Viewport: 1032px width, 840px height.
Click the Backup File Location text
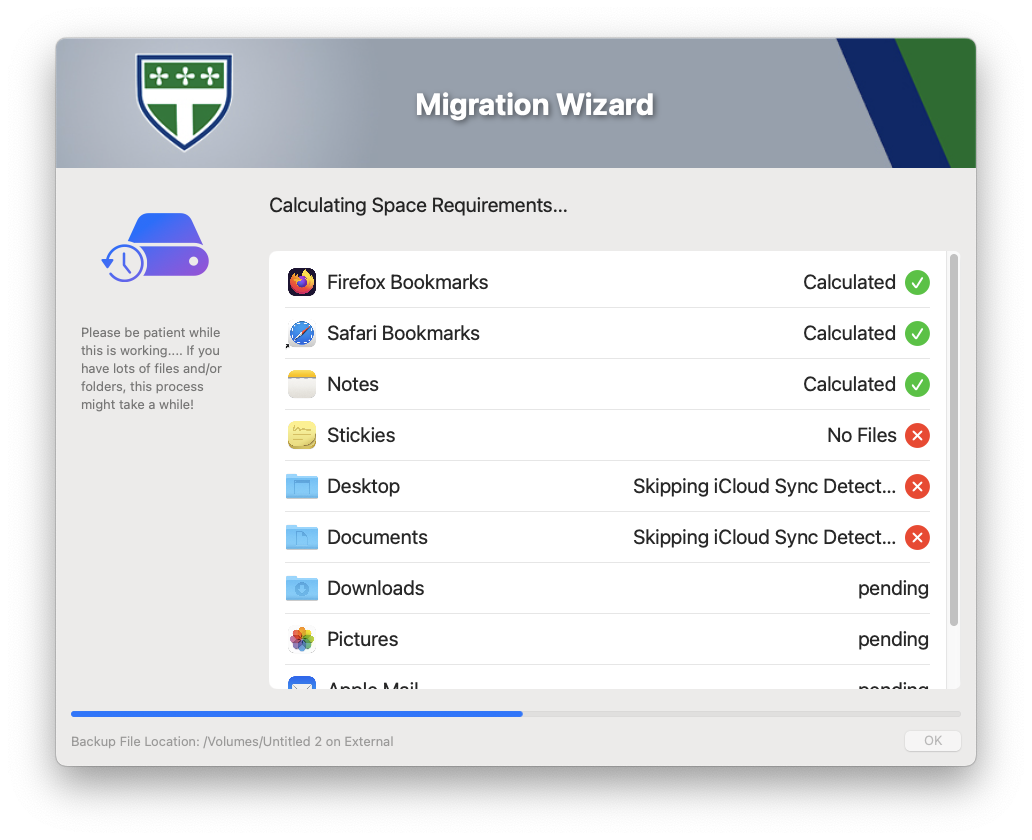pyautogui.click(x=232, y=741)
